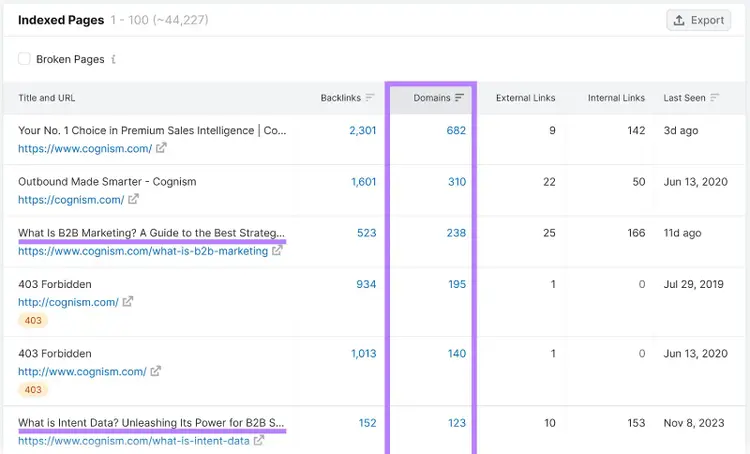Viewport: 750px width, 454px height.
Task: Click the Export button
Action: tap(698, 20)
